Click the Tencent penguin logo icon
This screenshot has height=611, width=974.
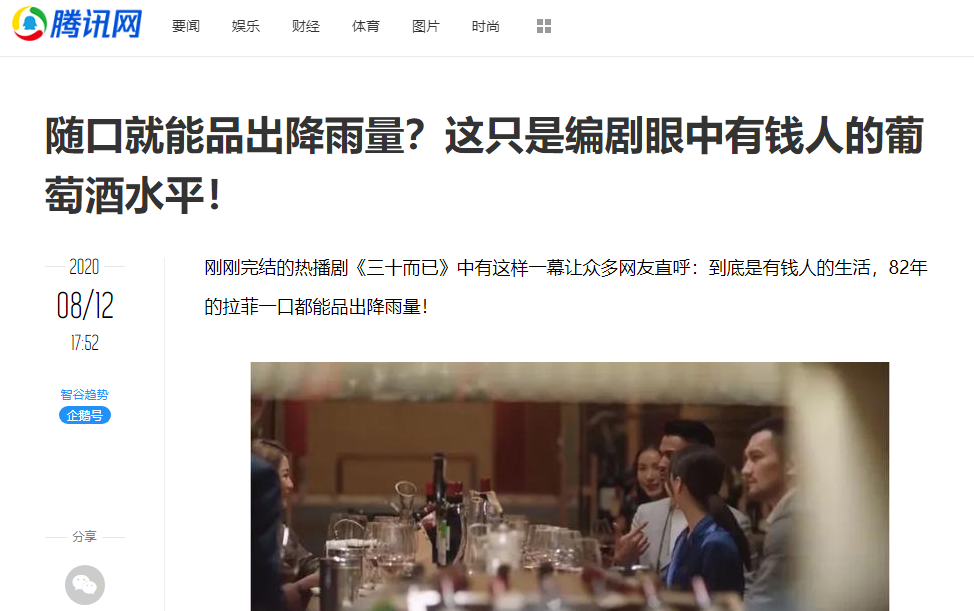tap(29, 24)
